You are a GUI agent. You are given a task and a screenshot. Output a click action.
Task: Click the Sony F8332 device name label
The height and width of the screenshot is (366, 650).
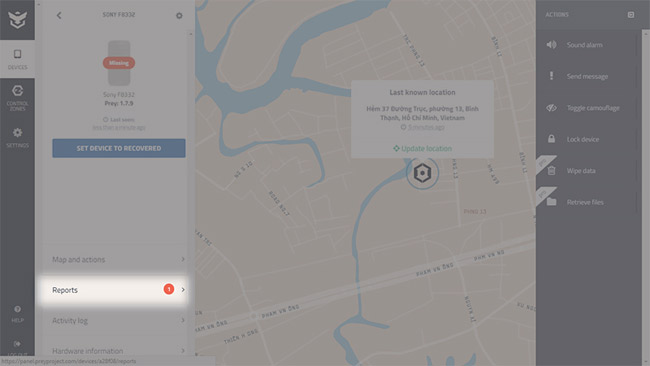click(119, 95)
